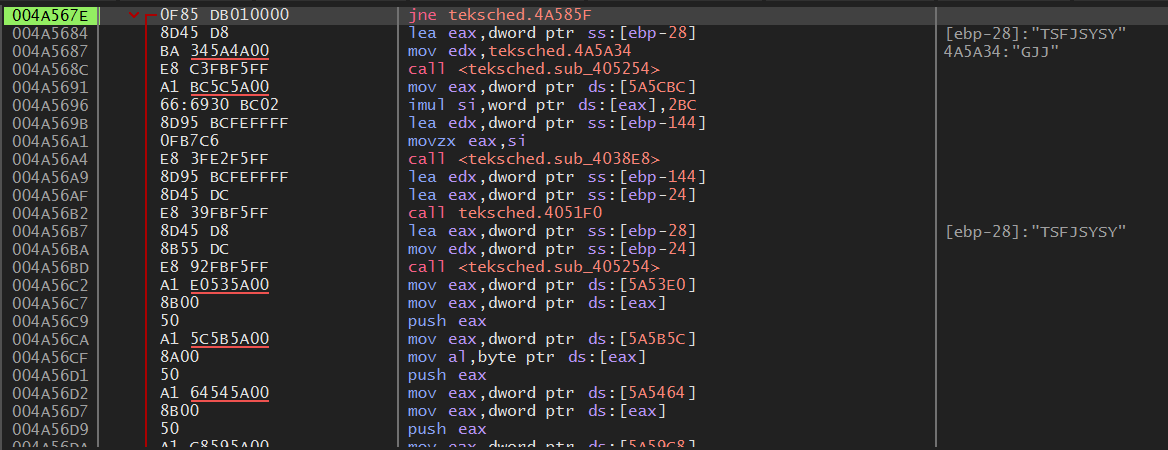The image size is (1168, 450).
Task: Click instruction mov eax,dword ptr ds:[5A53E0]
Action: click(x=552, y=285)
